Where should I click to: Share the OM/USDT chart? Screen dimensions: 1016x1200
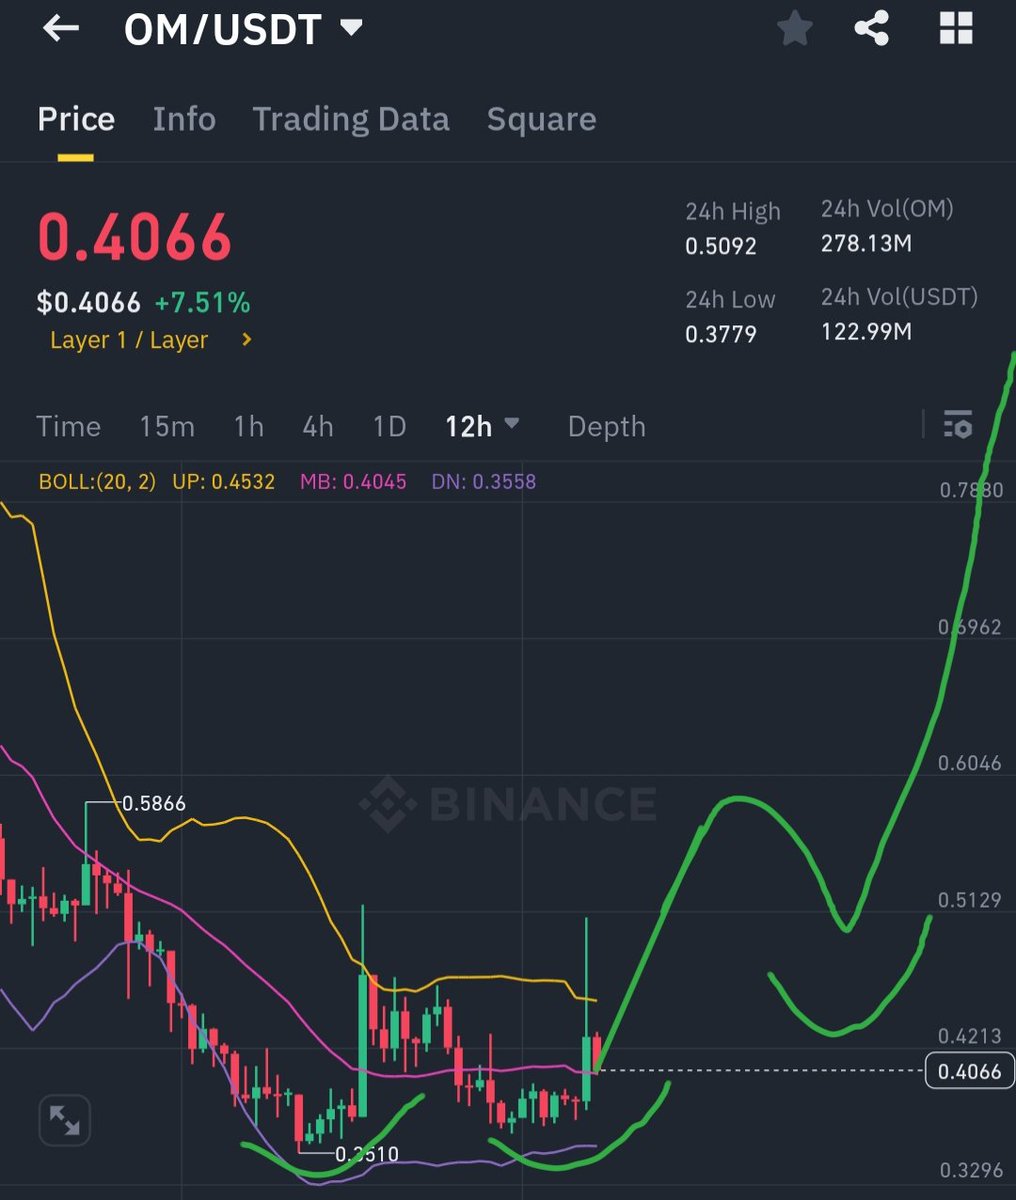click(x=872, y=29)
